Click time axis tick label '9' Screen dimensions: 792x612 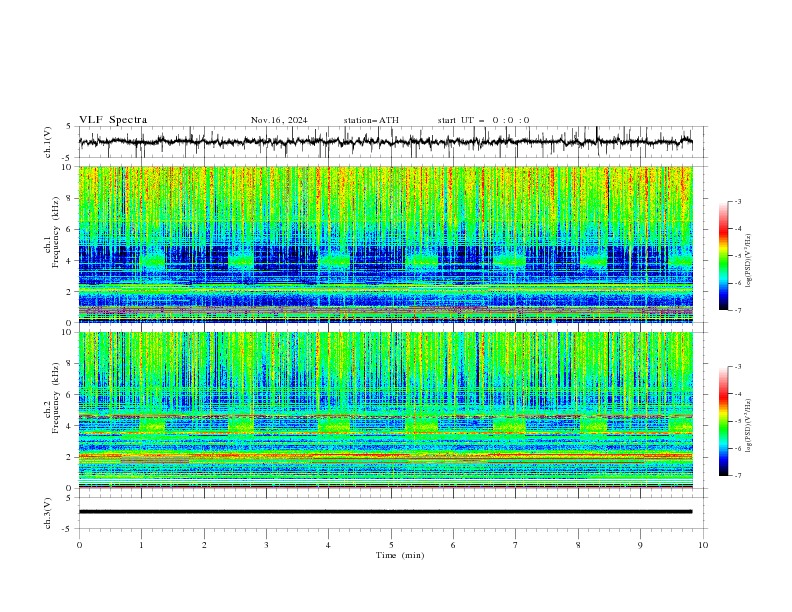point(640,545)
